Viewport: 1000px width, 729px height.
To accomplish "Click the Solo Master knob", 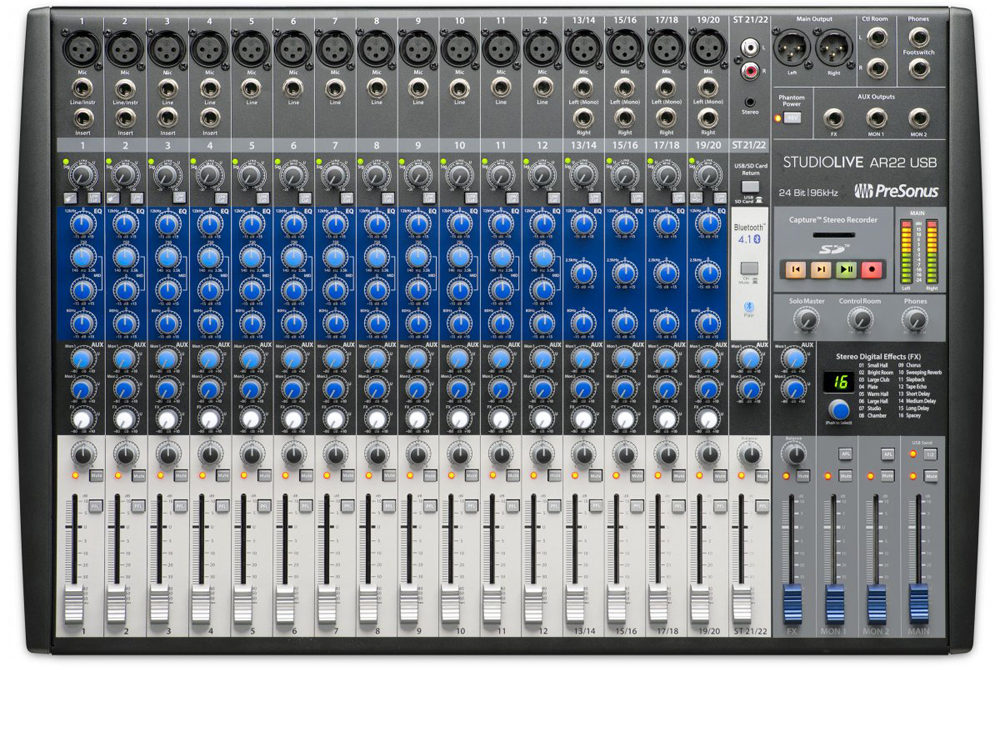I will [805, 319].
